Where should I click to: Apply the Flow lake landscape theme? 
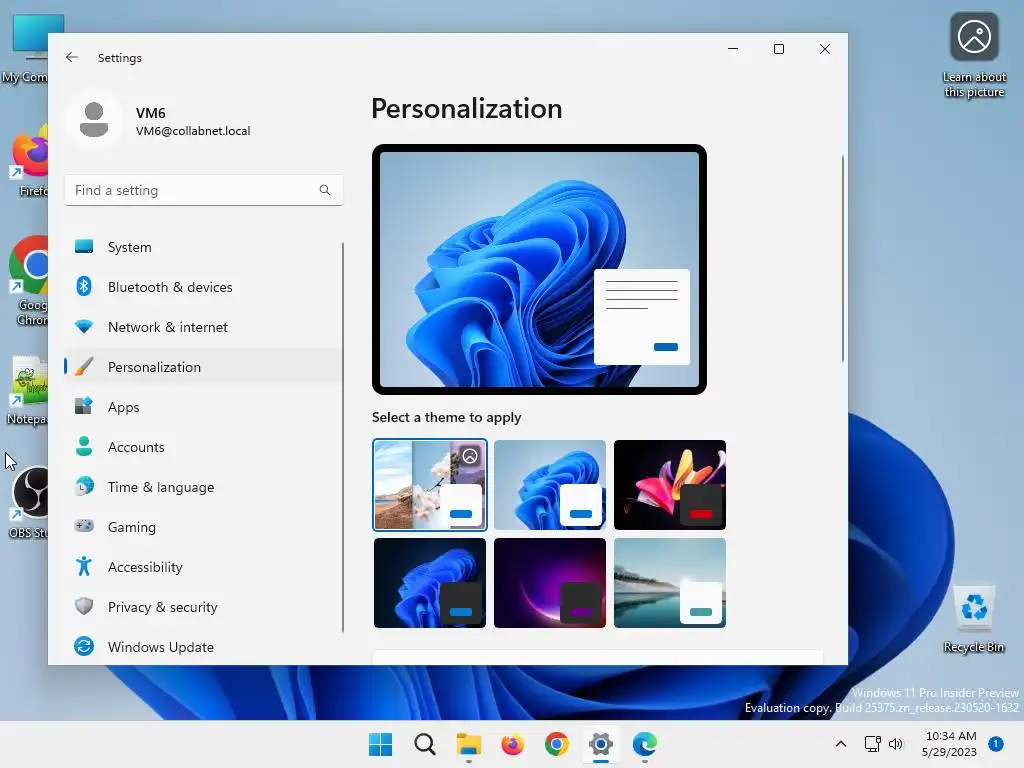670,583
